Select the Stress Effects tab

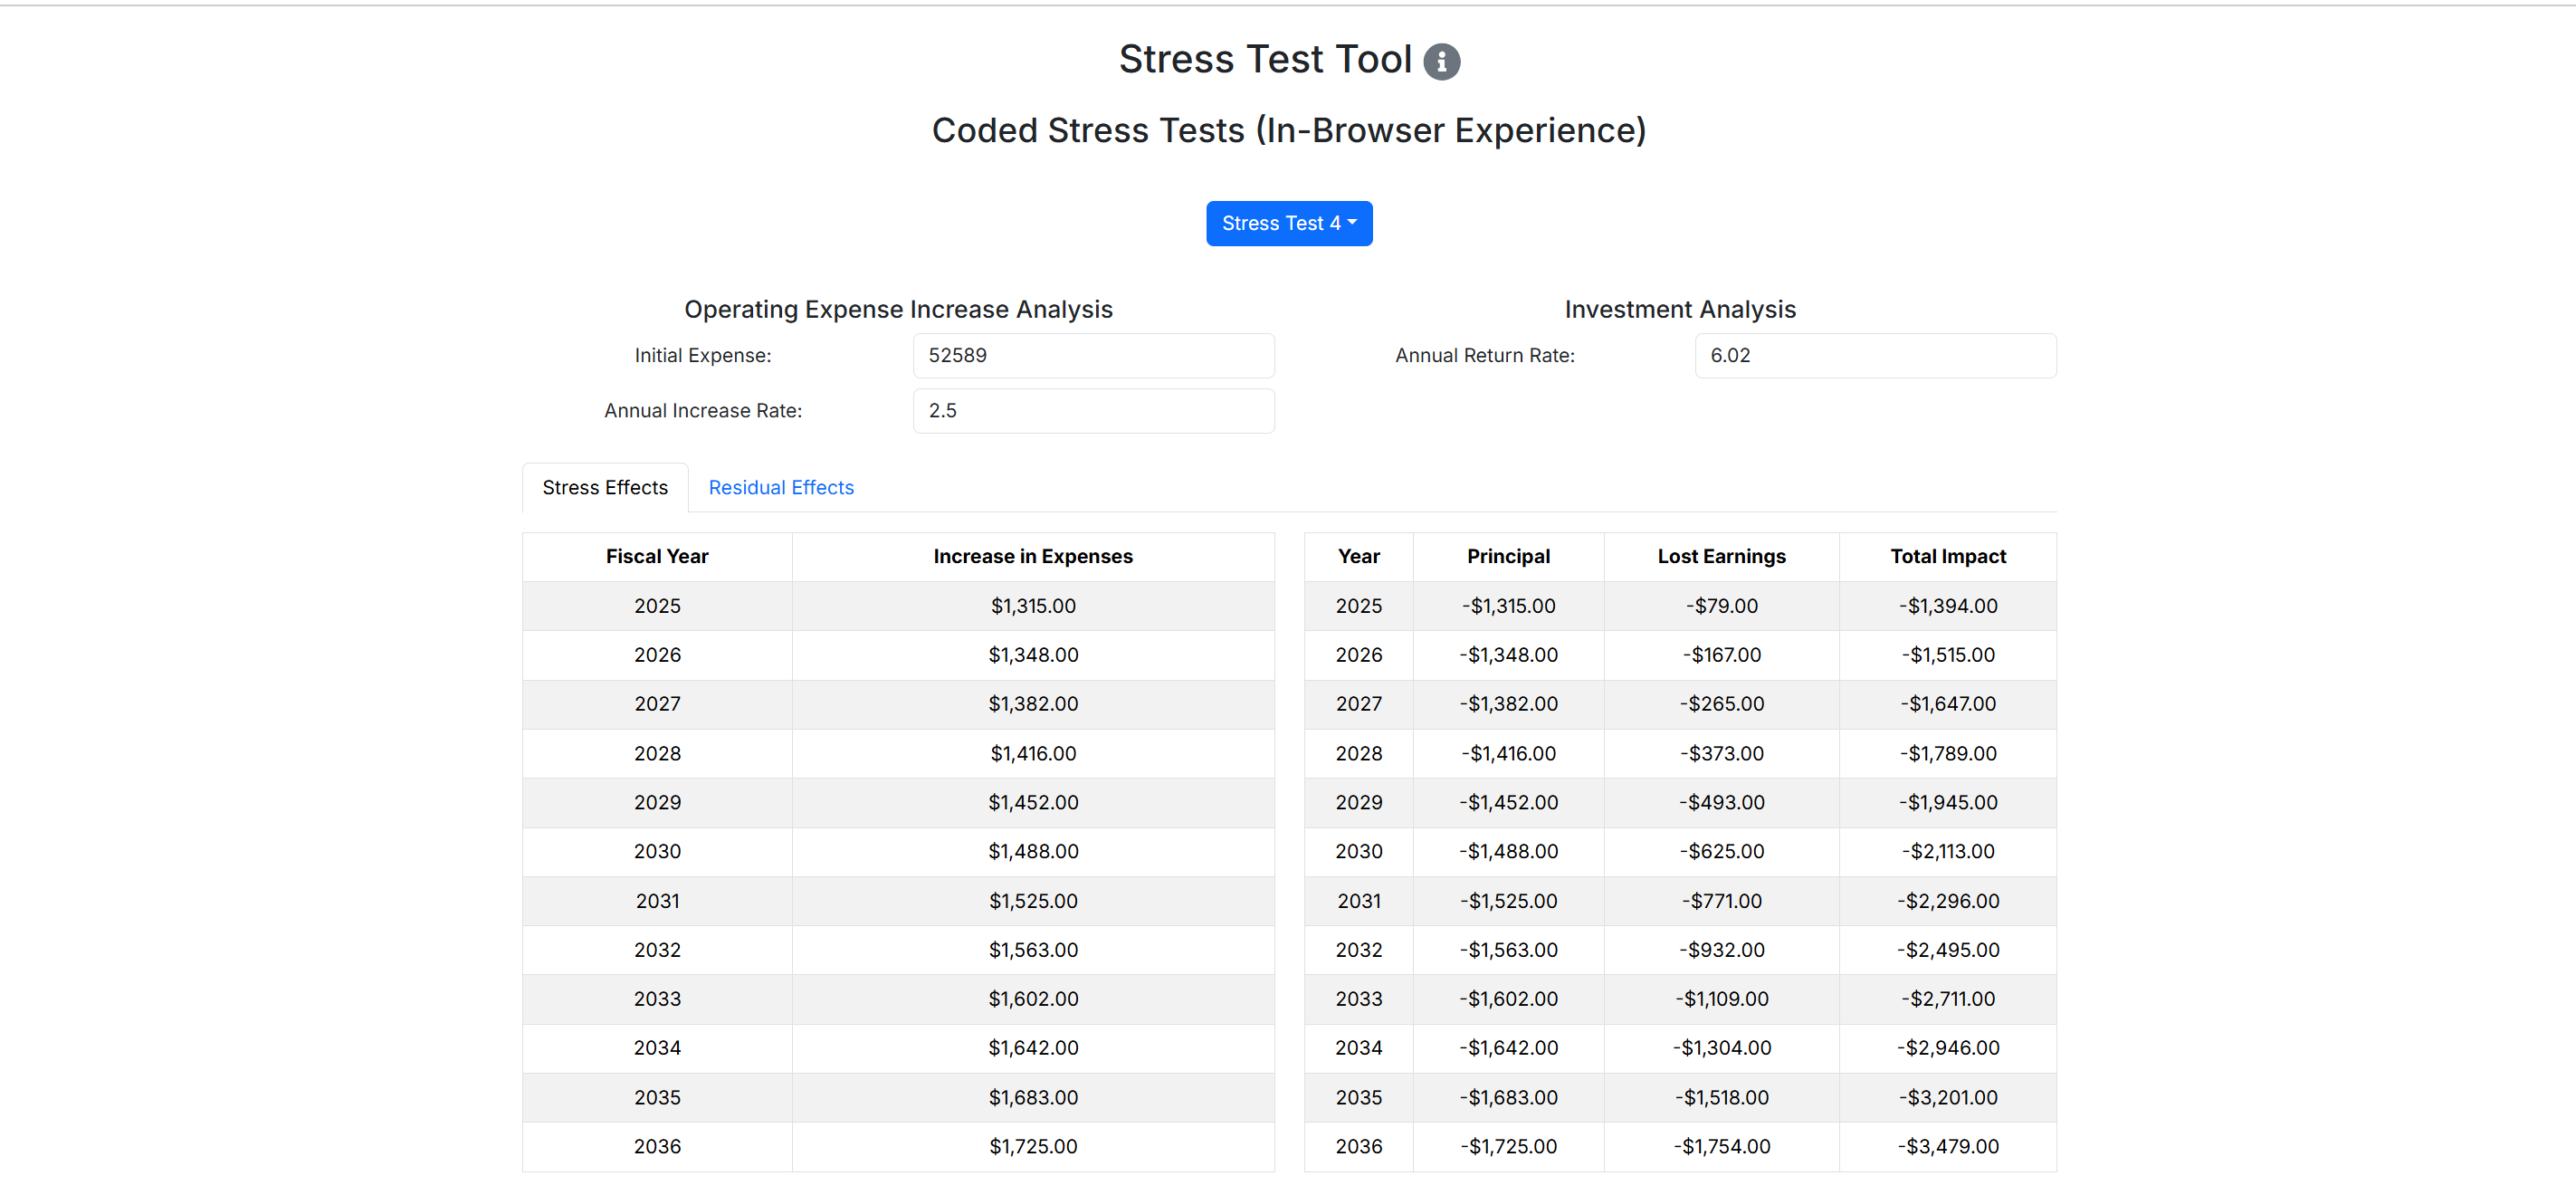(x=605, y=487)
